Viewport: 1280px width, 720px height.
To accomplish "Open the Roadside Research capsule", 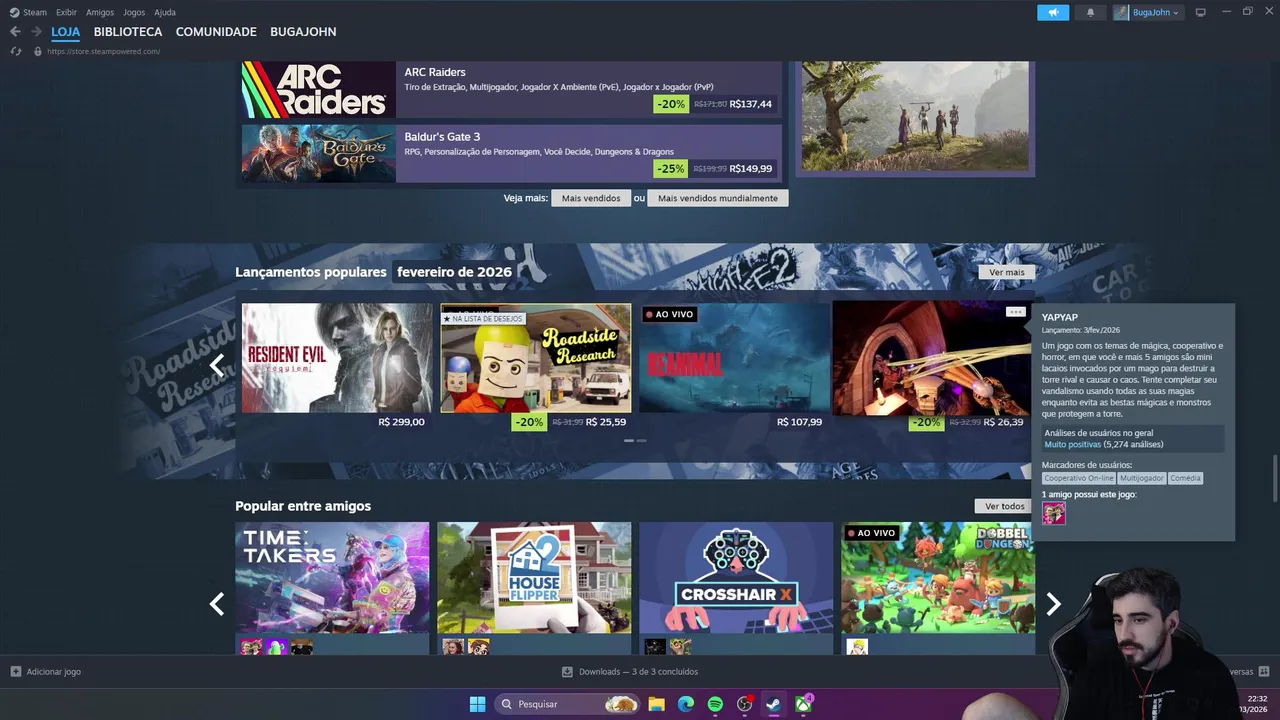I will coord(536,357).
